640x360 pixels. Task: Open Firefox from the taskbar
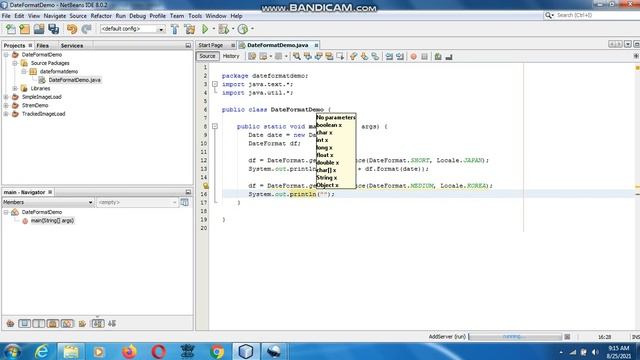(x=129, y=351)
